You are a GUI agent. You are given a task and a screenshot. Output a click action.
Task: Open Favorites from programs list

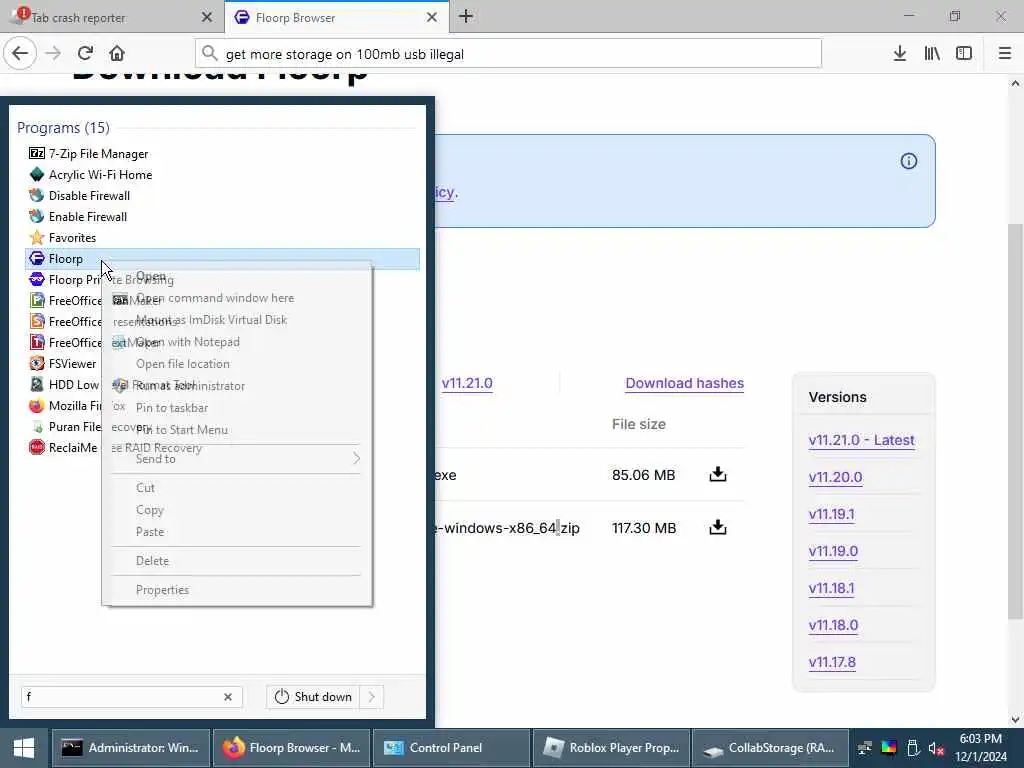tap(222, 238)
